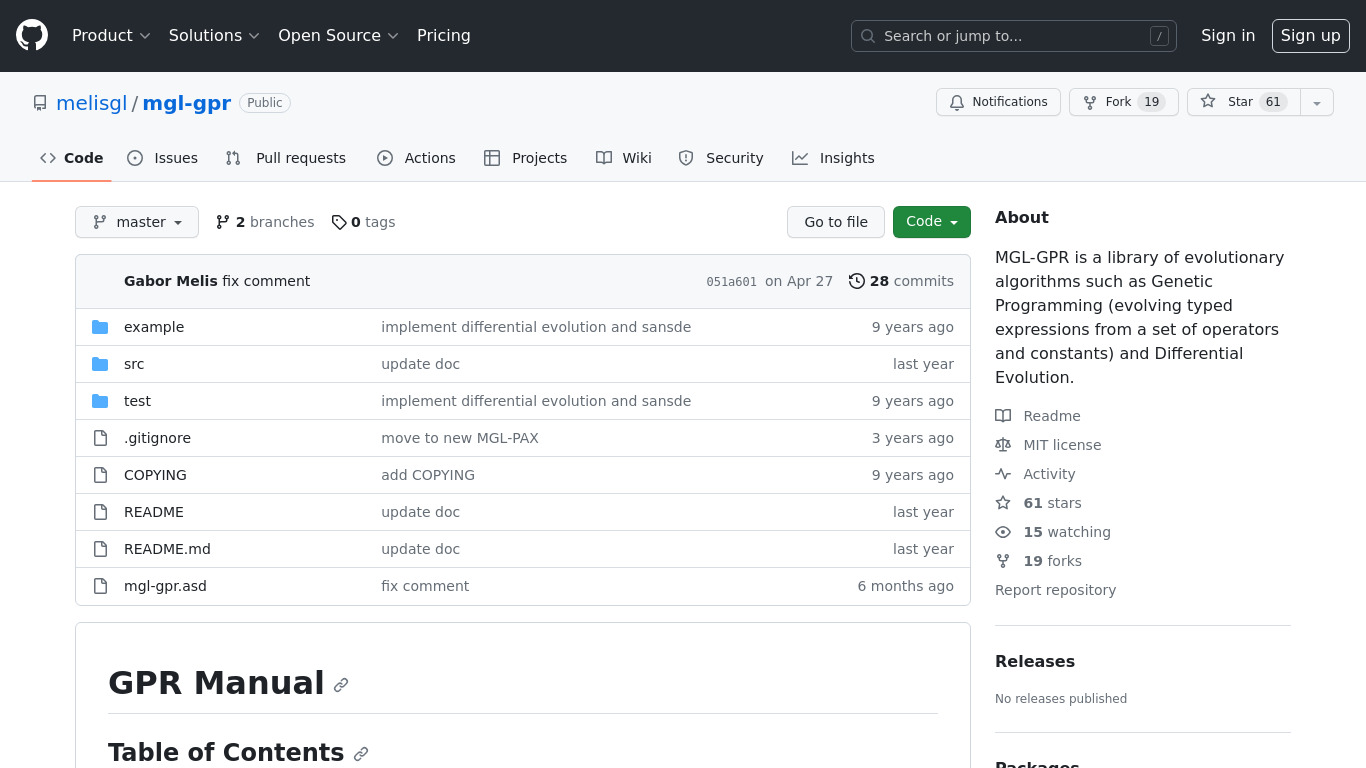The height and width of the screenshot is (768, 1366).
Task: Open 'add COPYING' commit message
Action: tap(428, 475)
